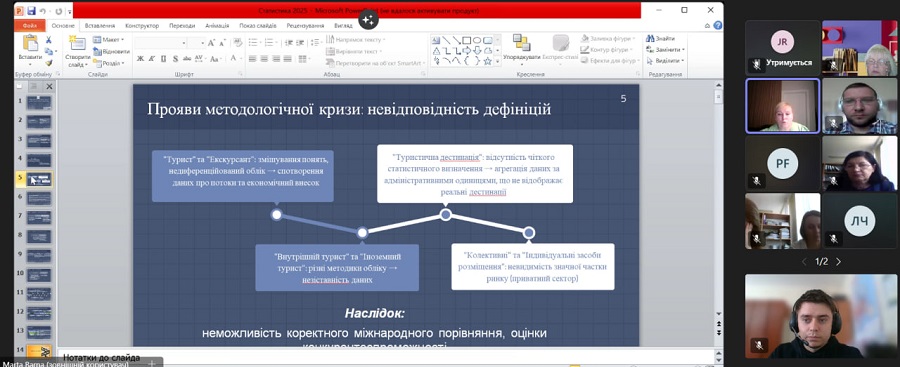900x367 pixels.
Task: Select slide 8 thumbnail in panel
Action: (x=39, y=236)
